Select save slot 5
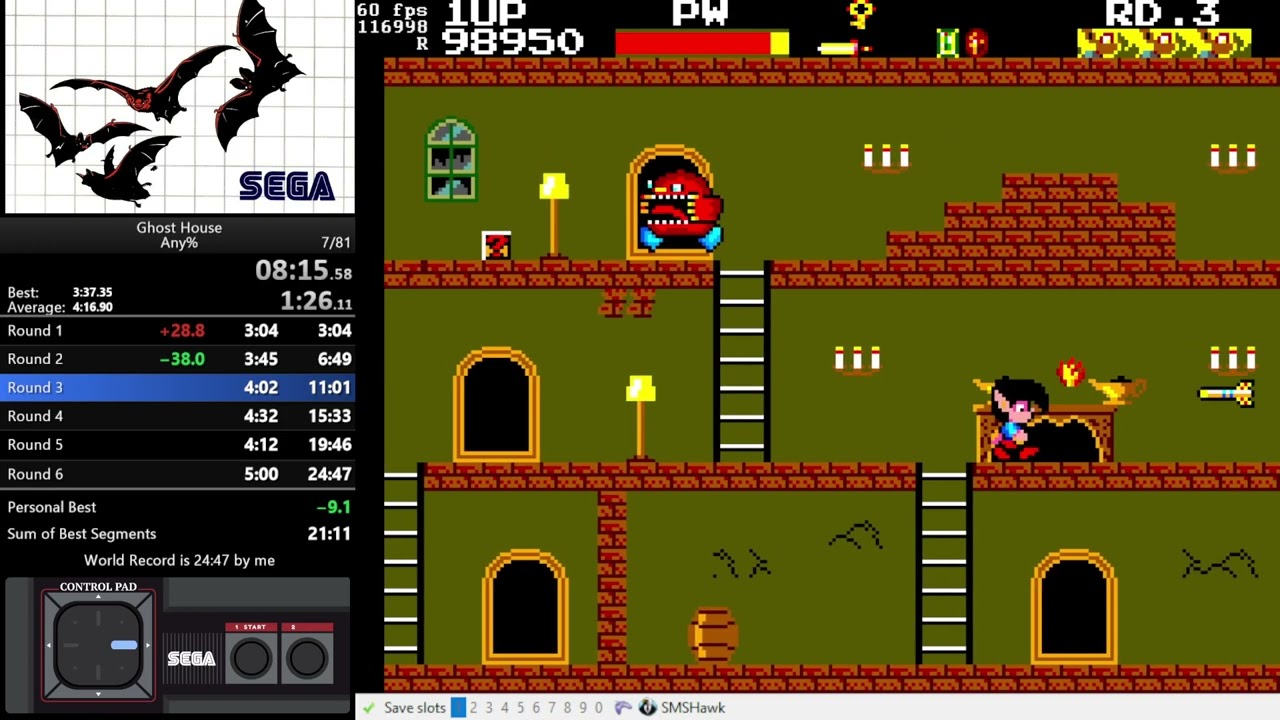The width and height of the screenshot is (1280, 720). [520, 708]
